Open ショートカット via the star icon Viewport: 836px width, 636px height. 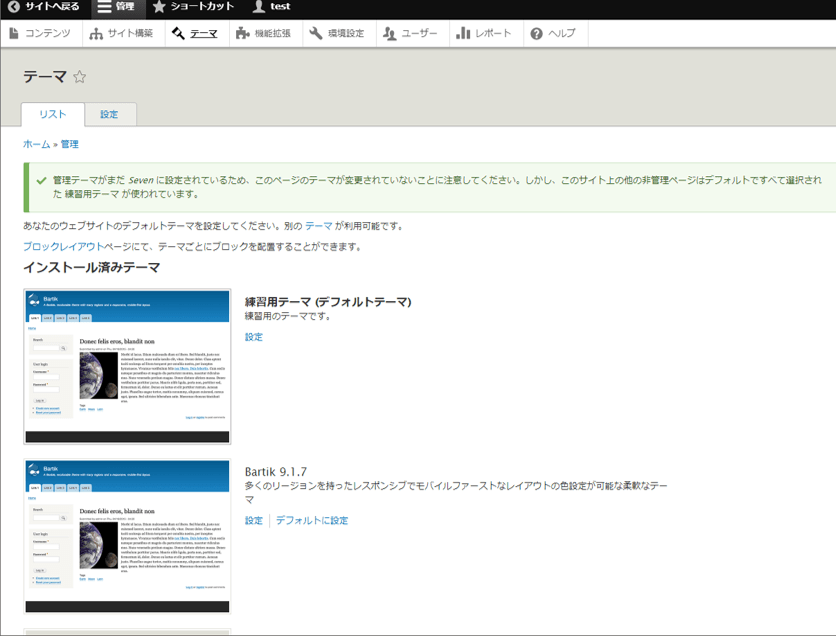(159, 7)
